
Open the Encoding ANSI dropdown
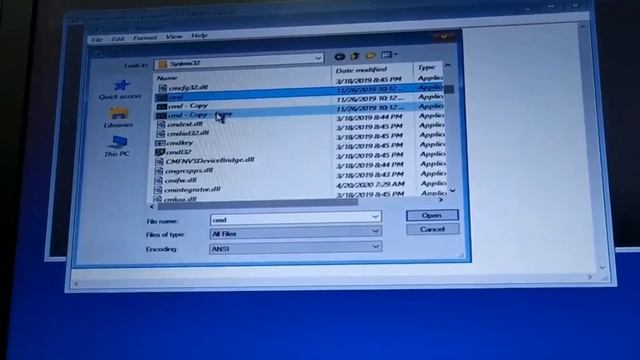296,248
